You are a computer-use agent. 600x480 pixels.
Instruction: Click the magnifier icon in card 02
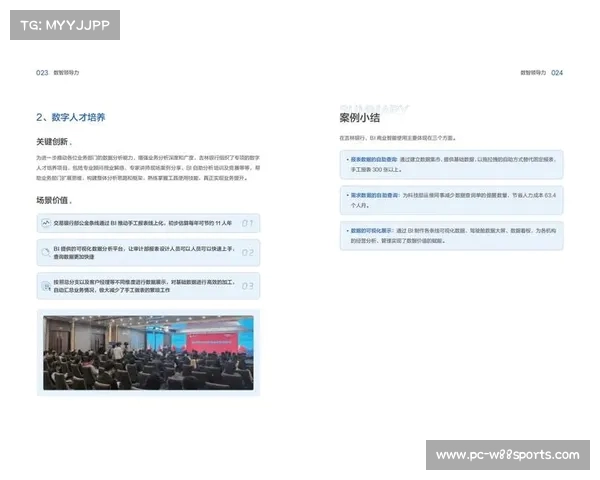[x=46, y=252]
